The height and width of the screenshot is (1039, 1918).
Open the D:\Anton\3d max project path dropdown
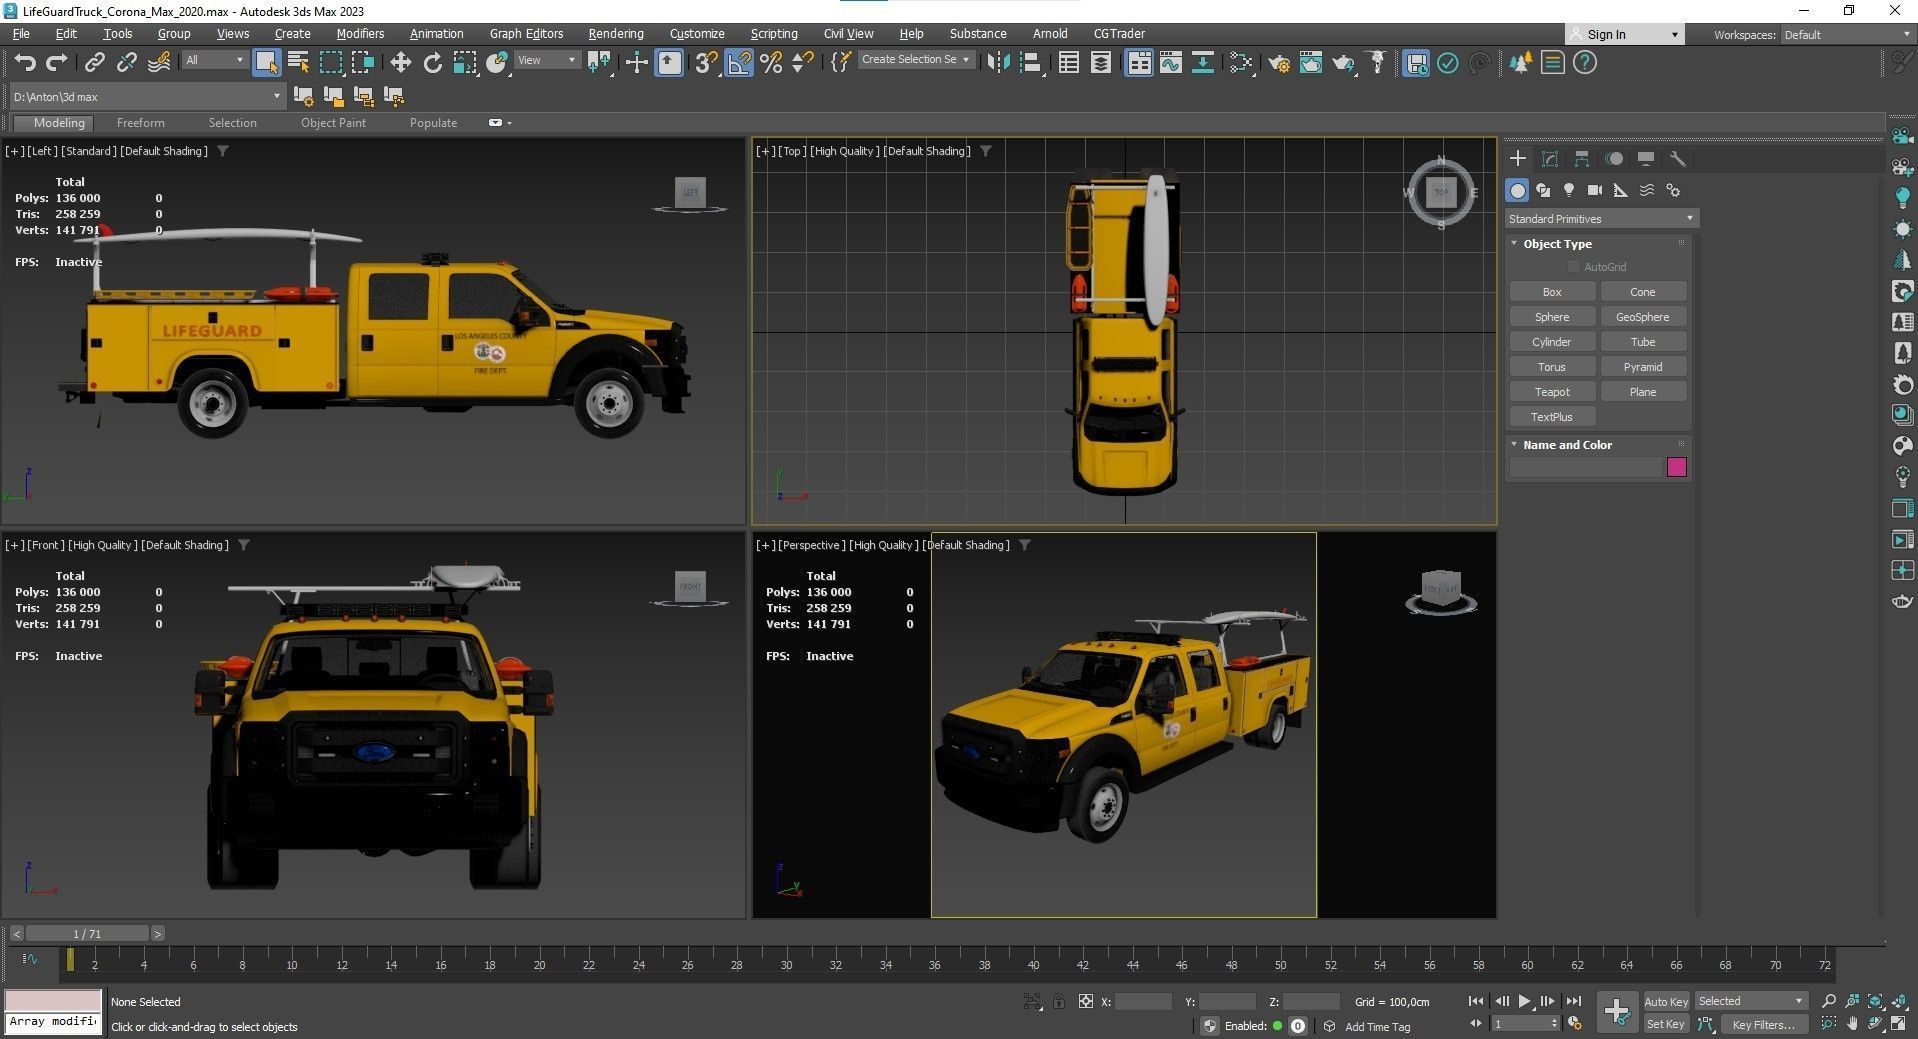point(147,97)
